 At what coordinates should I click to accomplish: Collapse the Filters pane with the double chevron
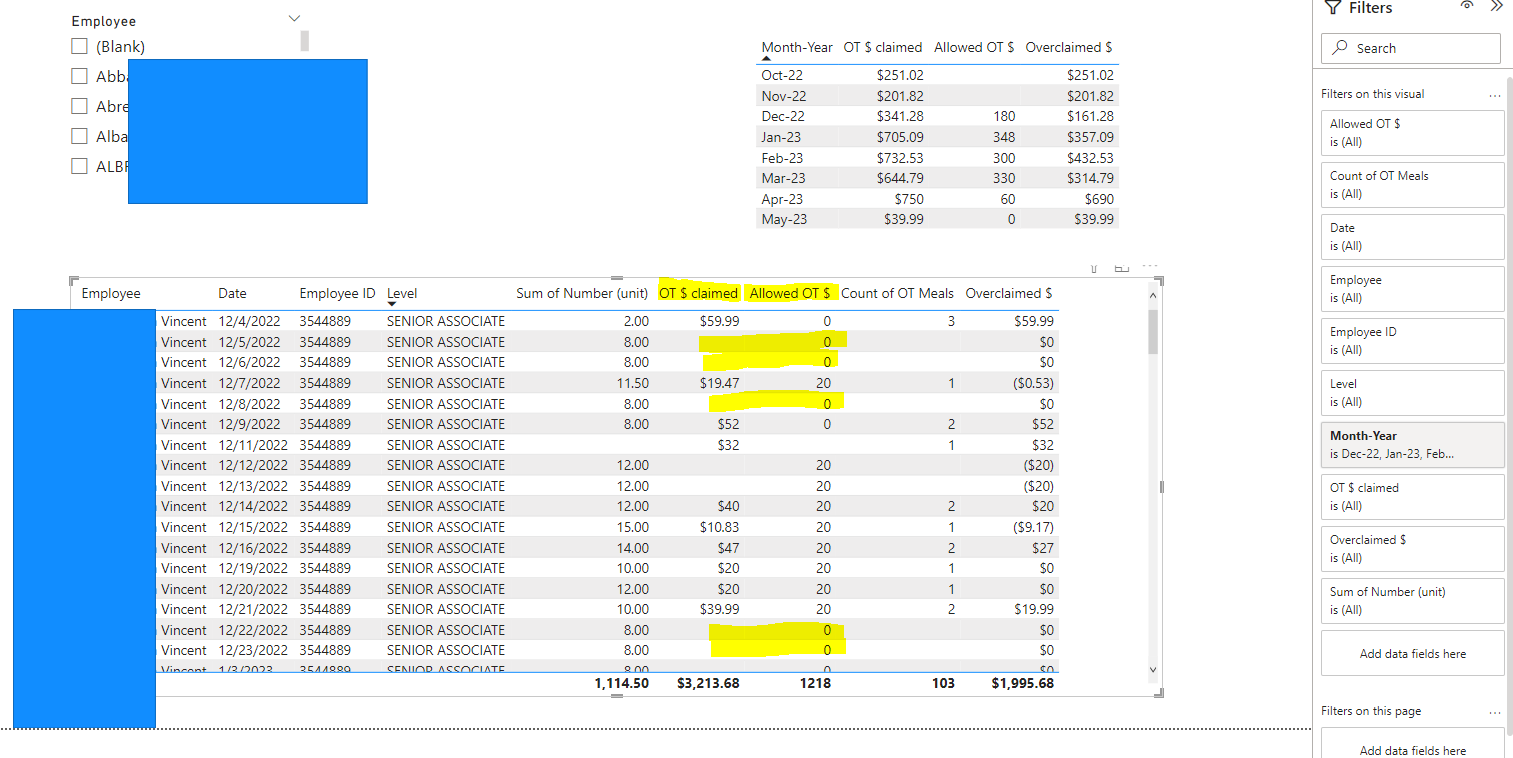click(1496, 6)
